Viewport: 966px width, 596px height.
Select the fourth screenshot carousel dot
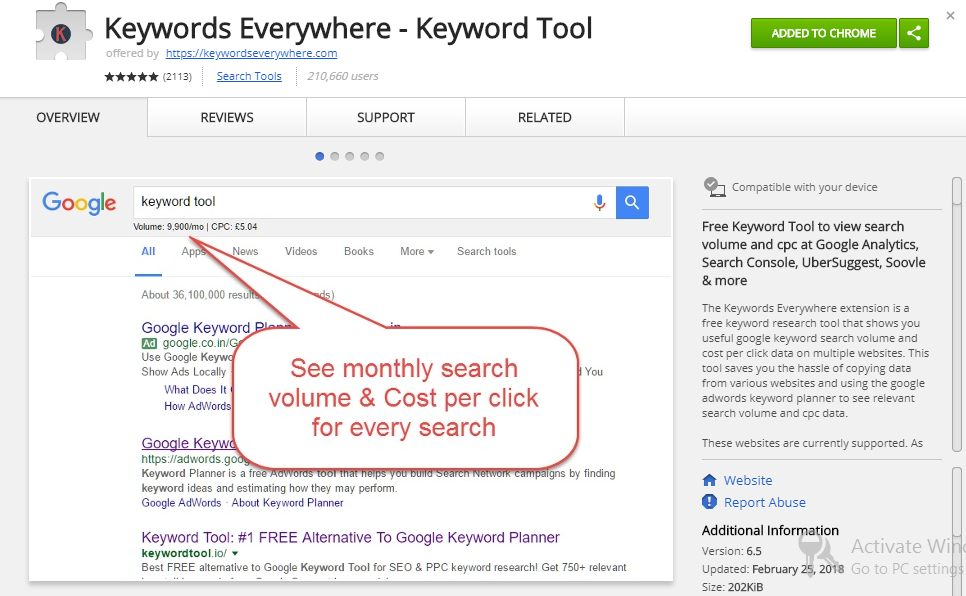click(x=365, y=156)
